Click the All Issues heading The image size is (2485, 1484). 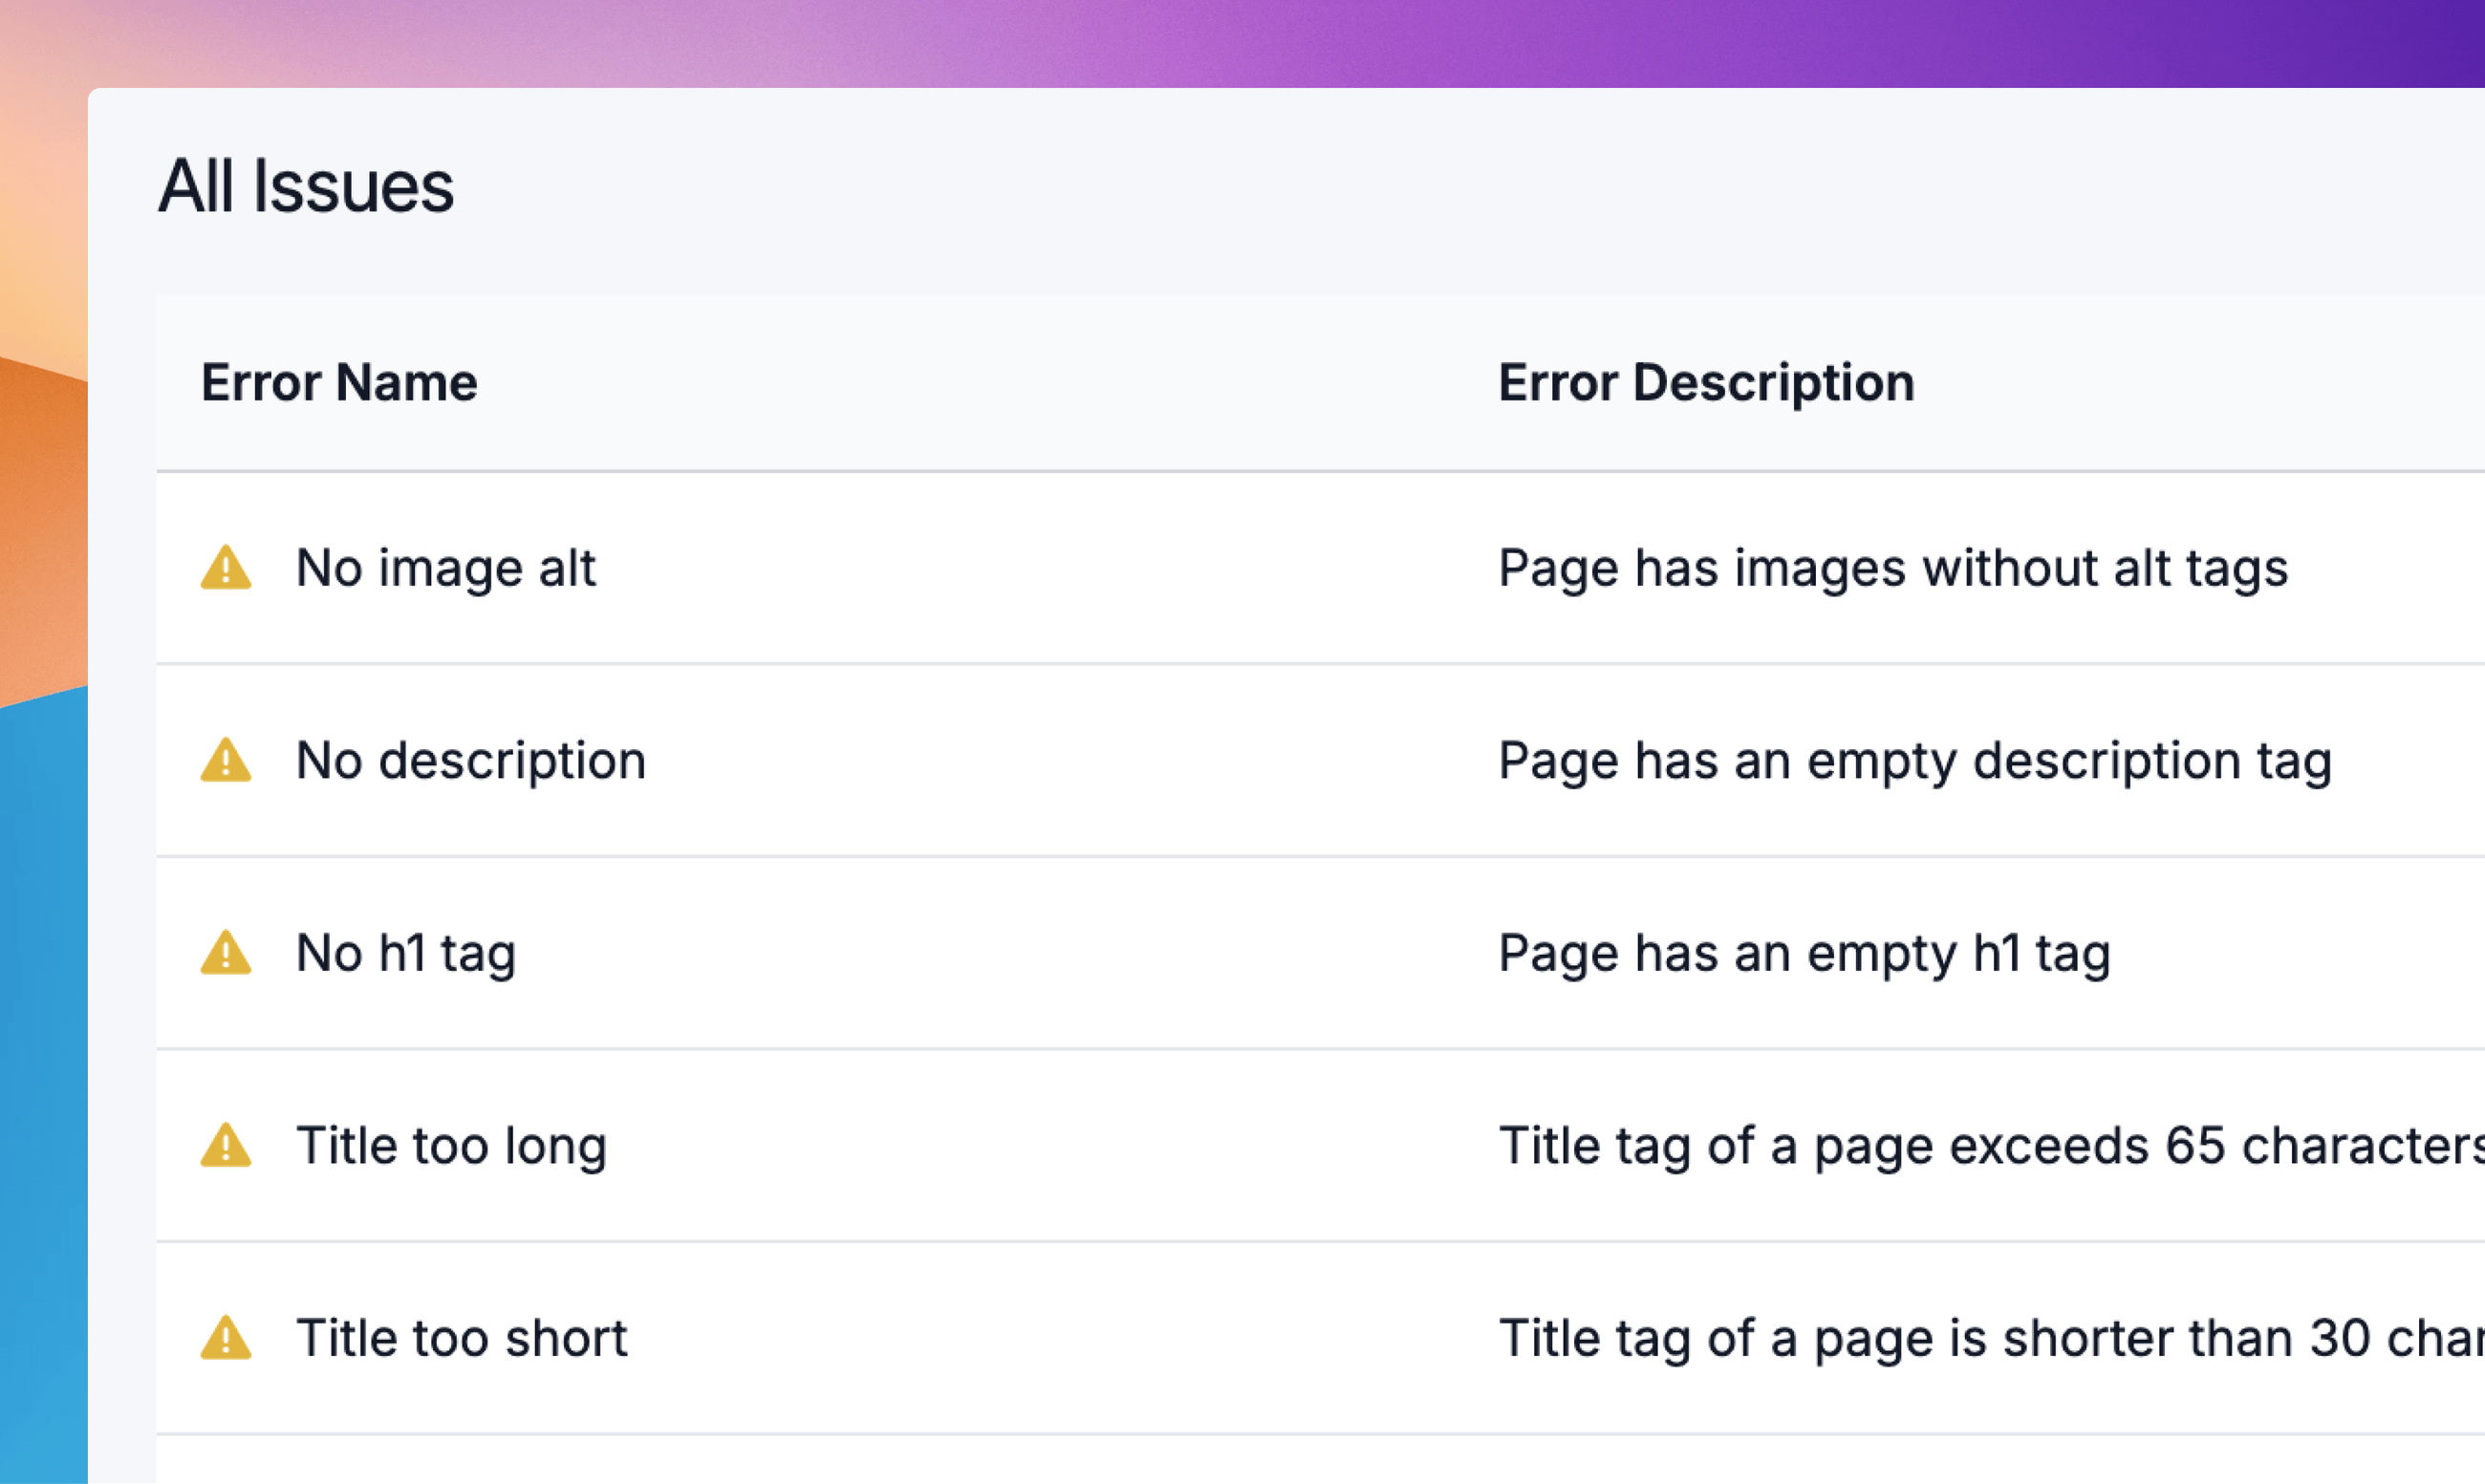point(306,186)
